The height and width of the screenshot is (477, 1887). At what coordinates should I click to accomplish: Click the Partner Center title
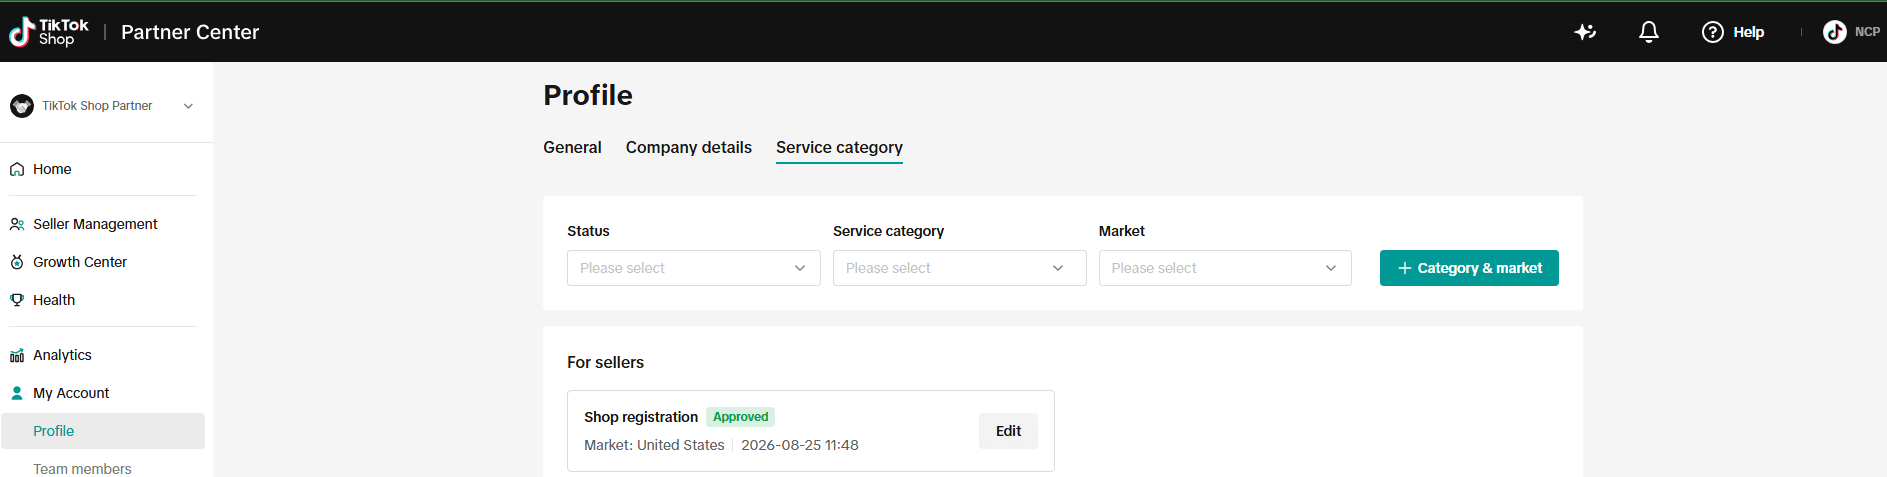click(190, 32)
